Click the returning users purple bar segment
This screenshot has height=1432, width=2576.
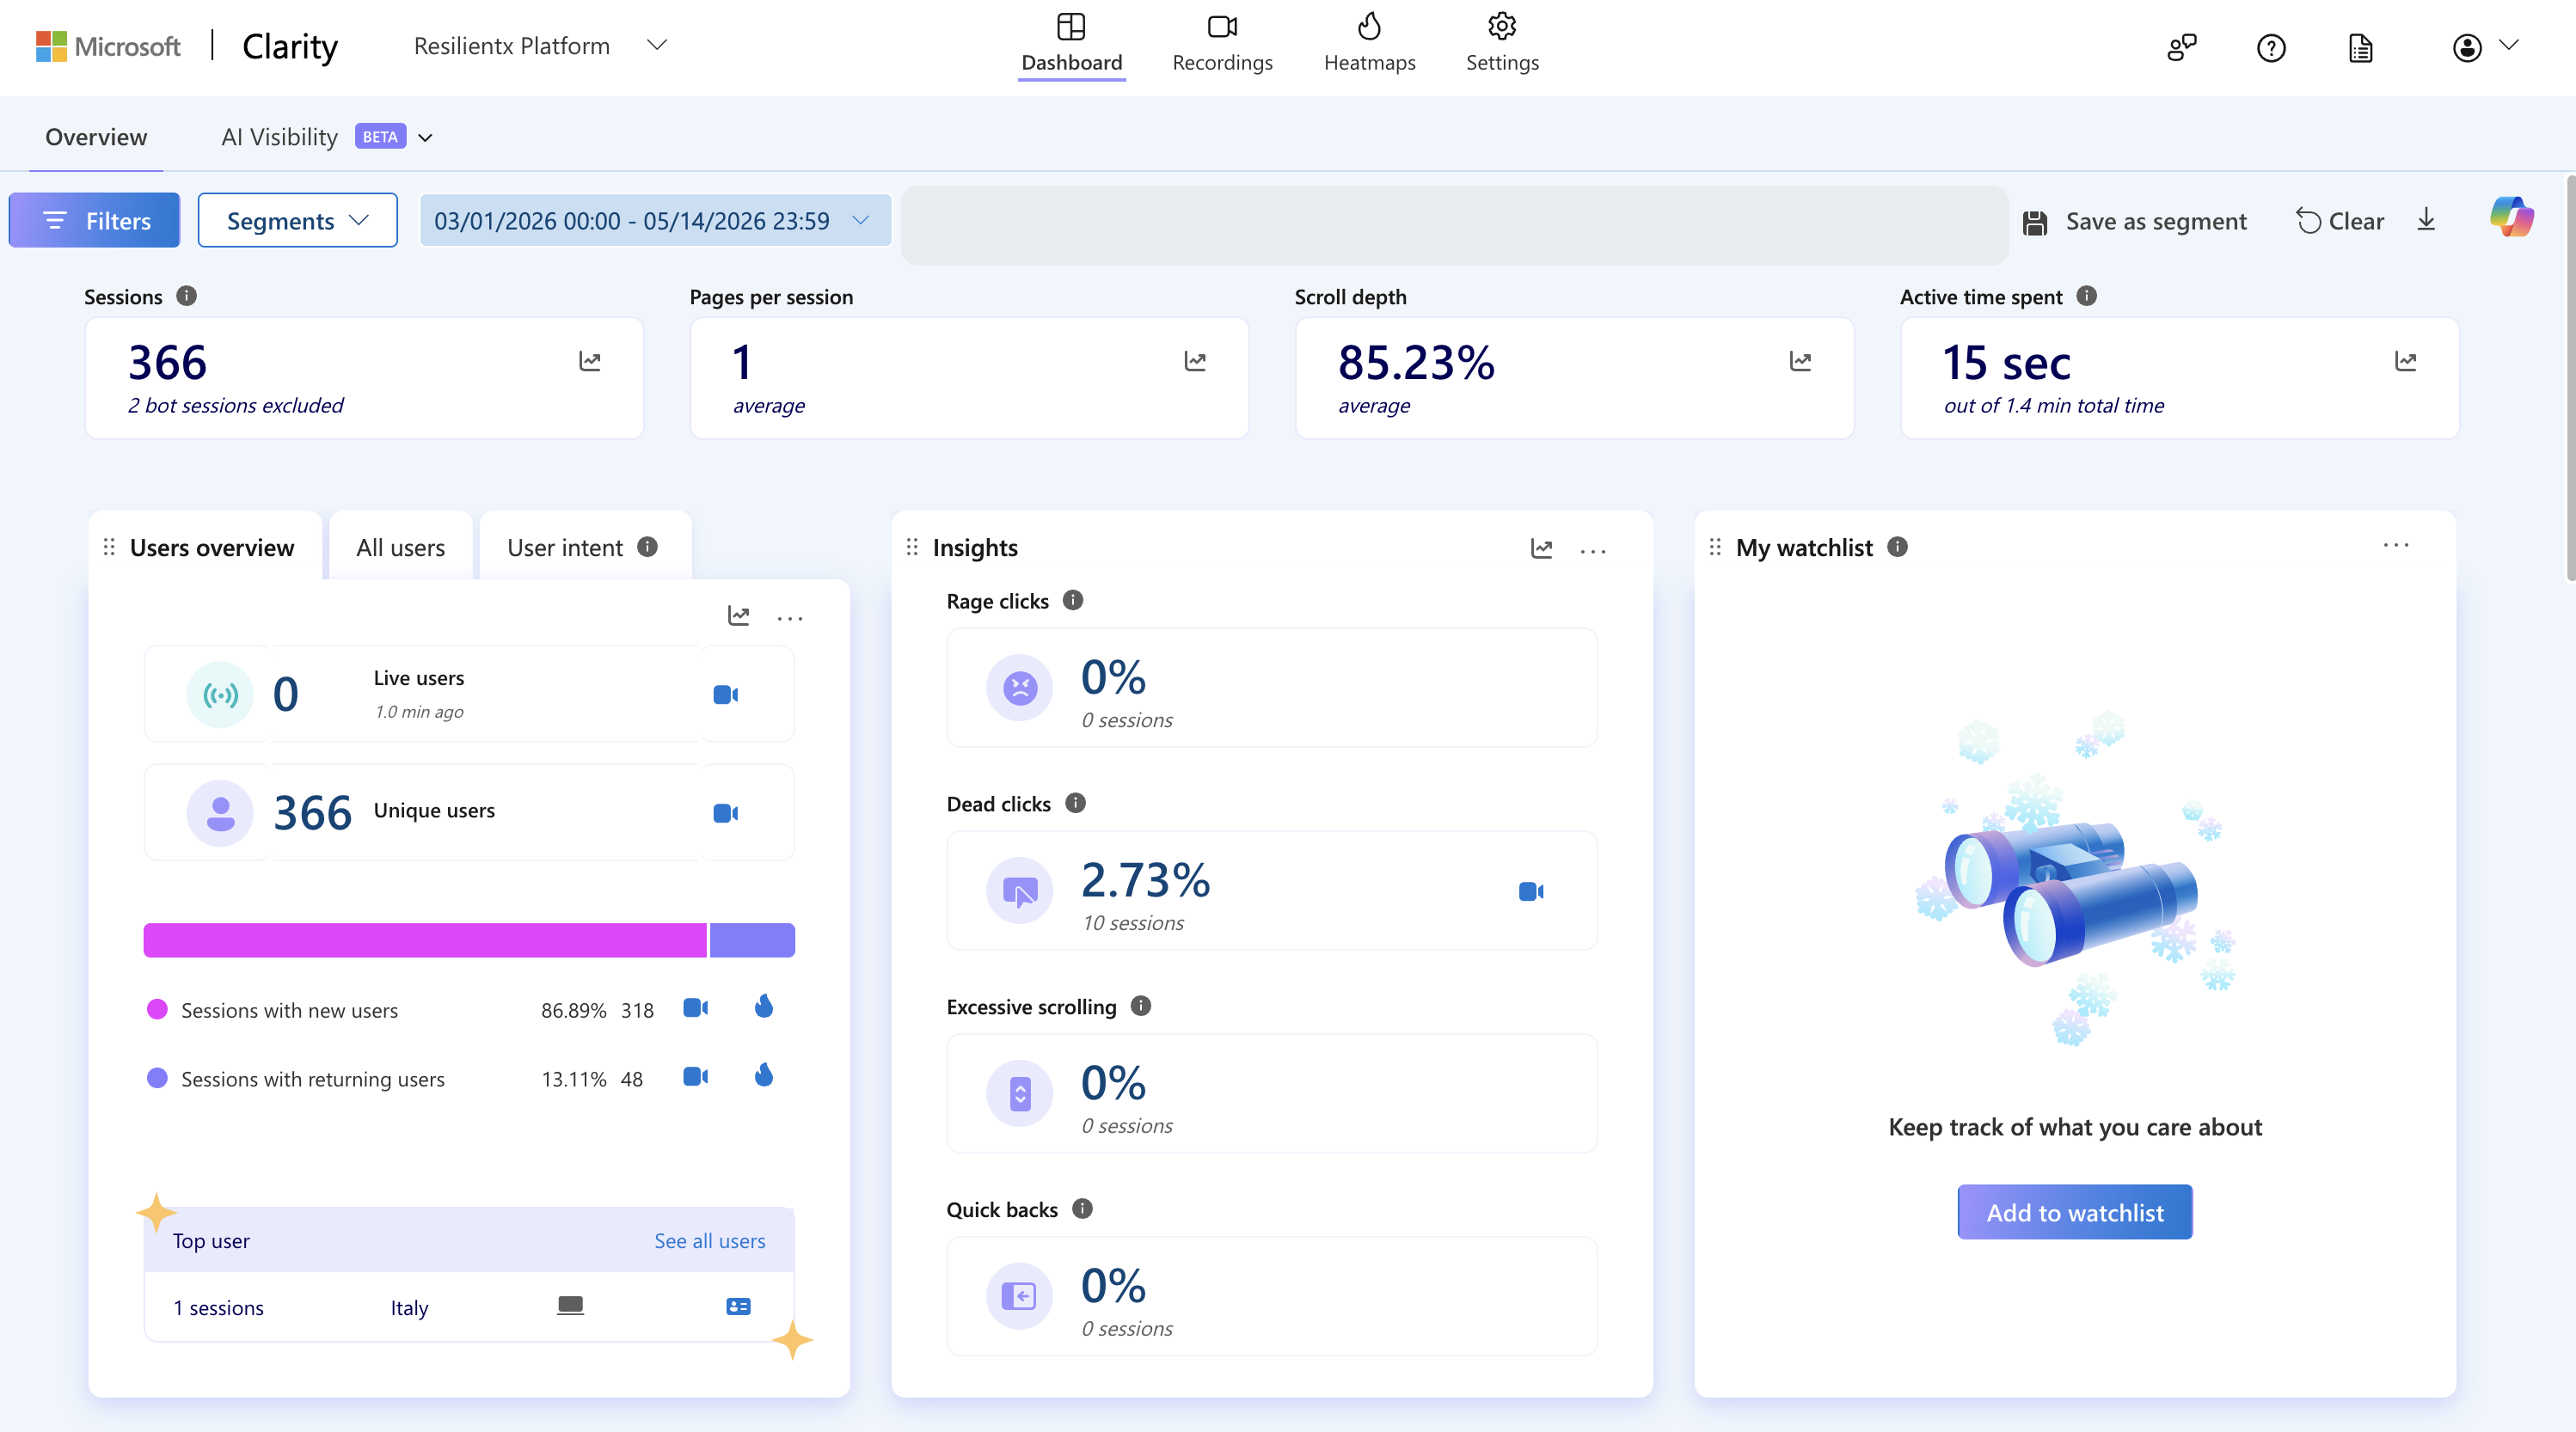(752, 940)
